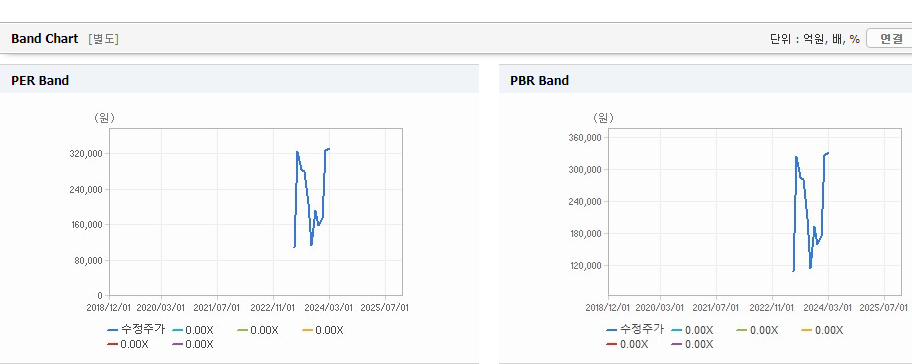Image resolution: width=912 pixels, height=364 pixels.
Task: Toggle red 0.00X legend entry in PBR Band chart
Action: pos(627,344)
